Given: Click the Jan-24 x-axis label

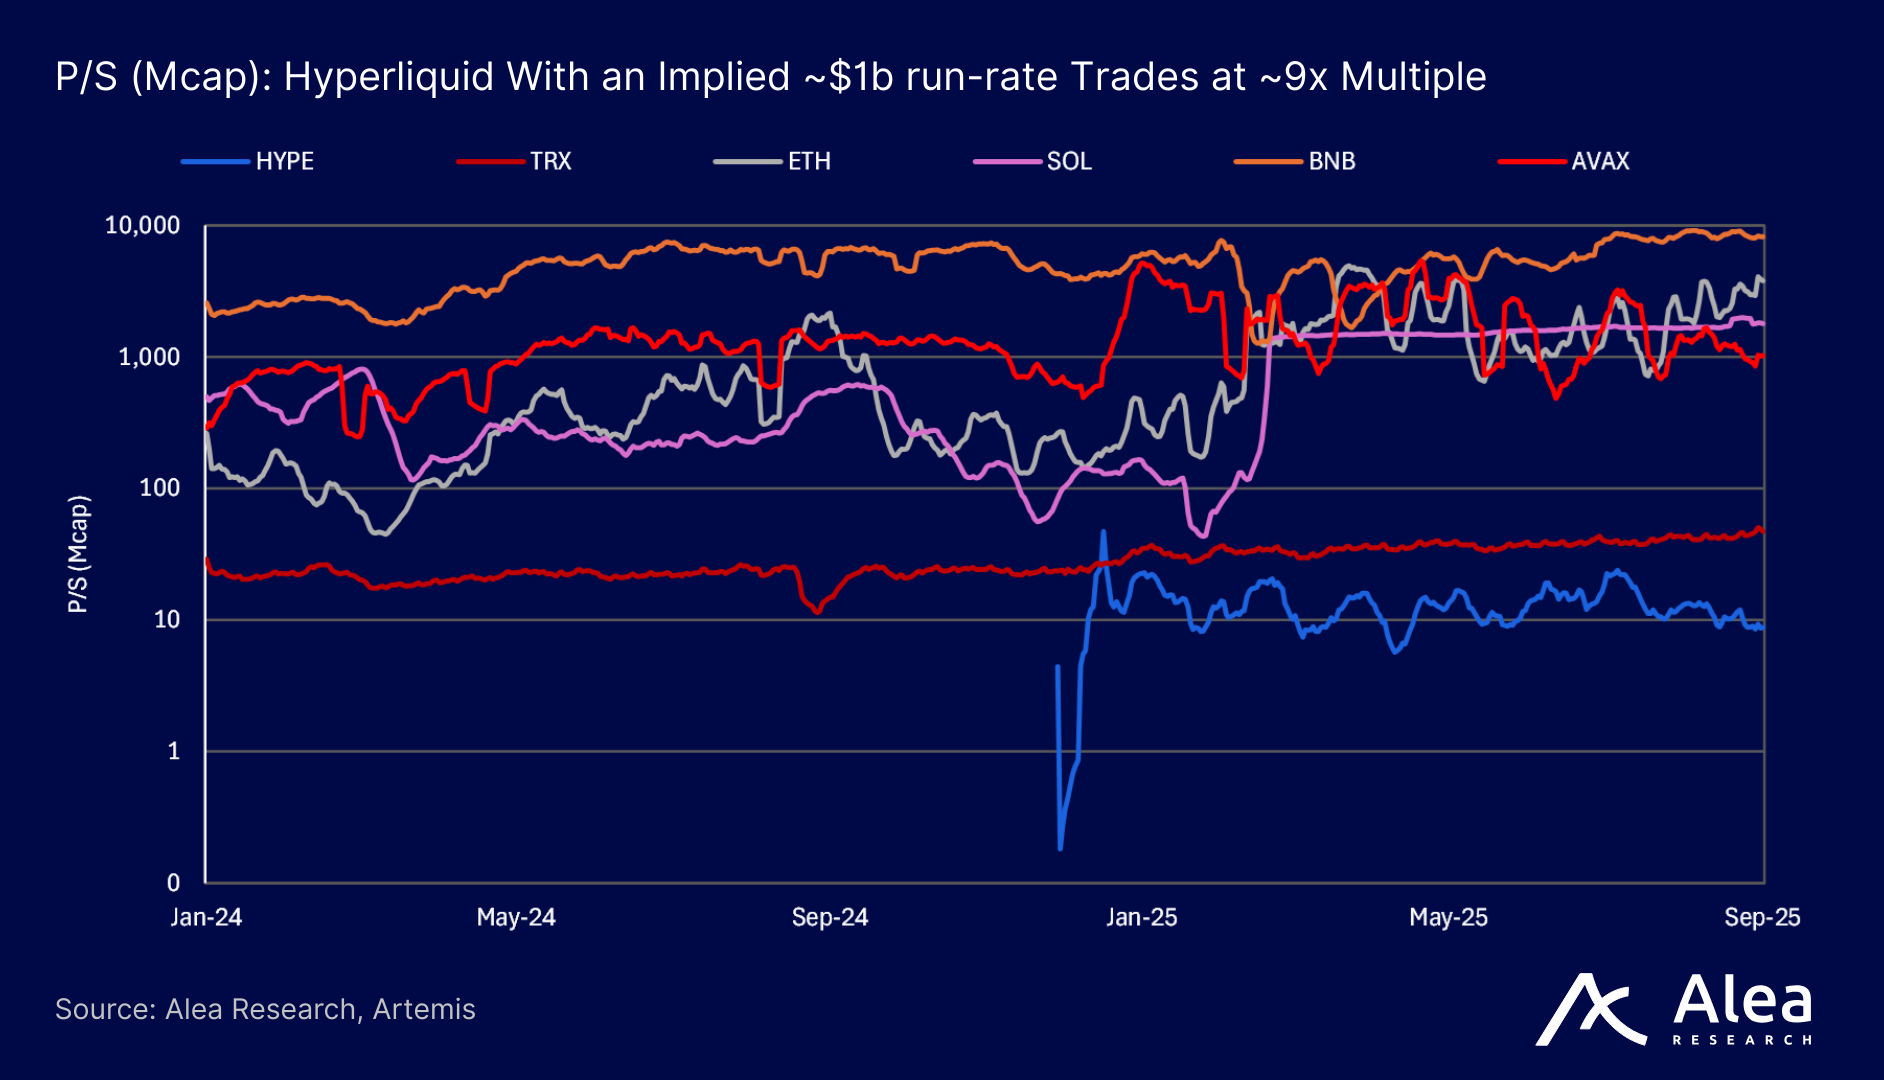Looking at the screenshot, I should pyautogui.click(x=206, y=917).
